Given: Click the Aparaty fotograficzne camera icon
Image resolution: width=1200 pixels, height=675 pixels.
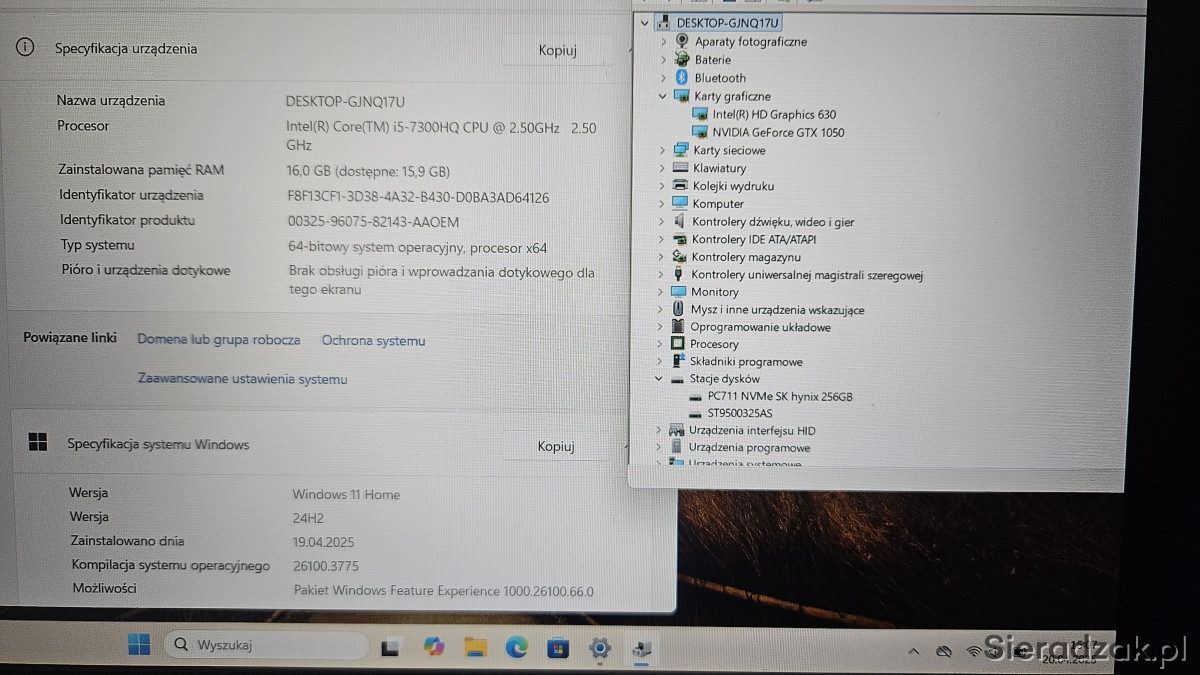Looking at the screenshot, I should point(682,41).
